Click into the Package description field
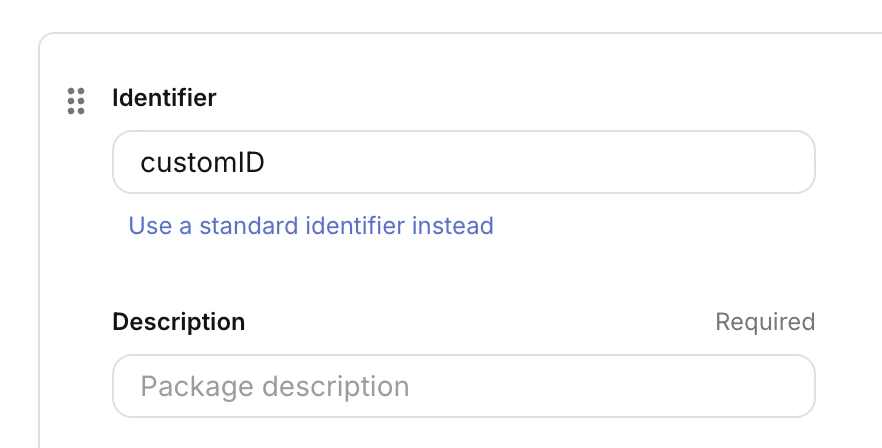Image resolution: width=882 pixels, height=448 pixels. (464, 386)
